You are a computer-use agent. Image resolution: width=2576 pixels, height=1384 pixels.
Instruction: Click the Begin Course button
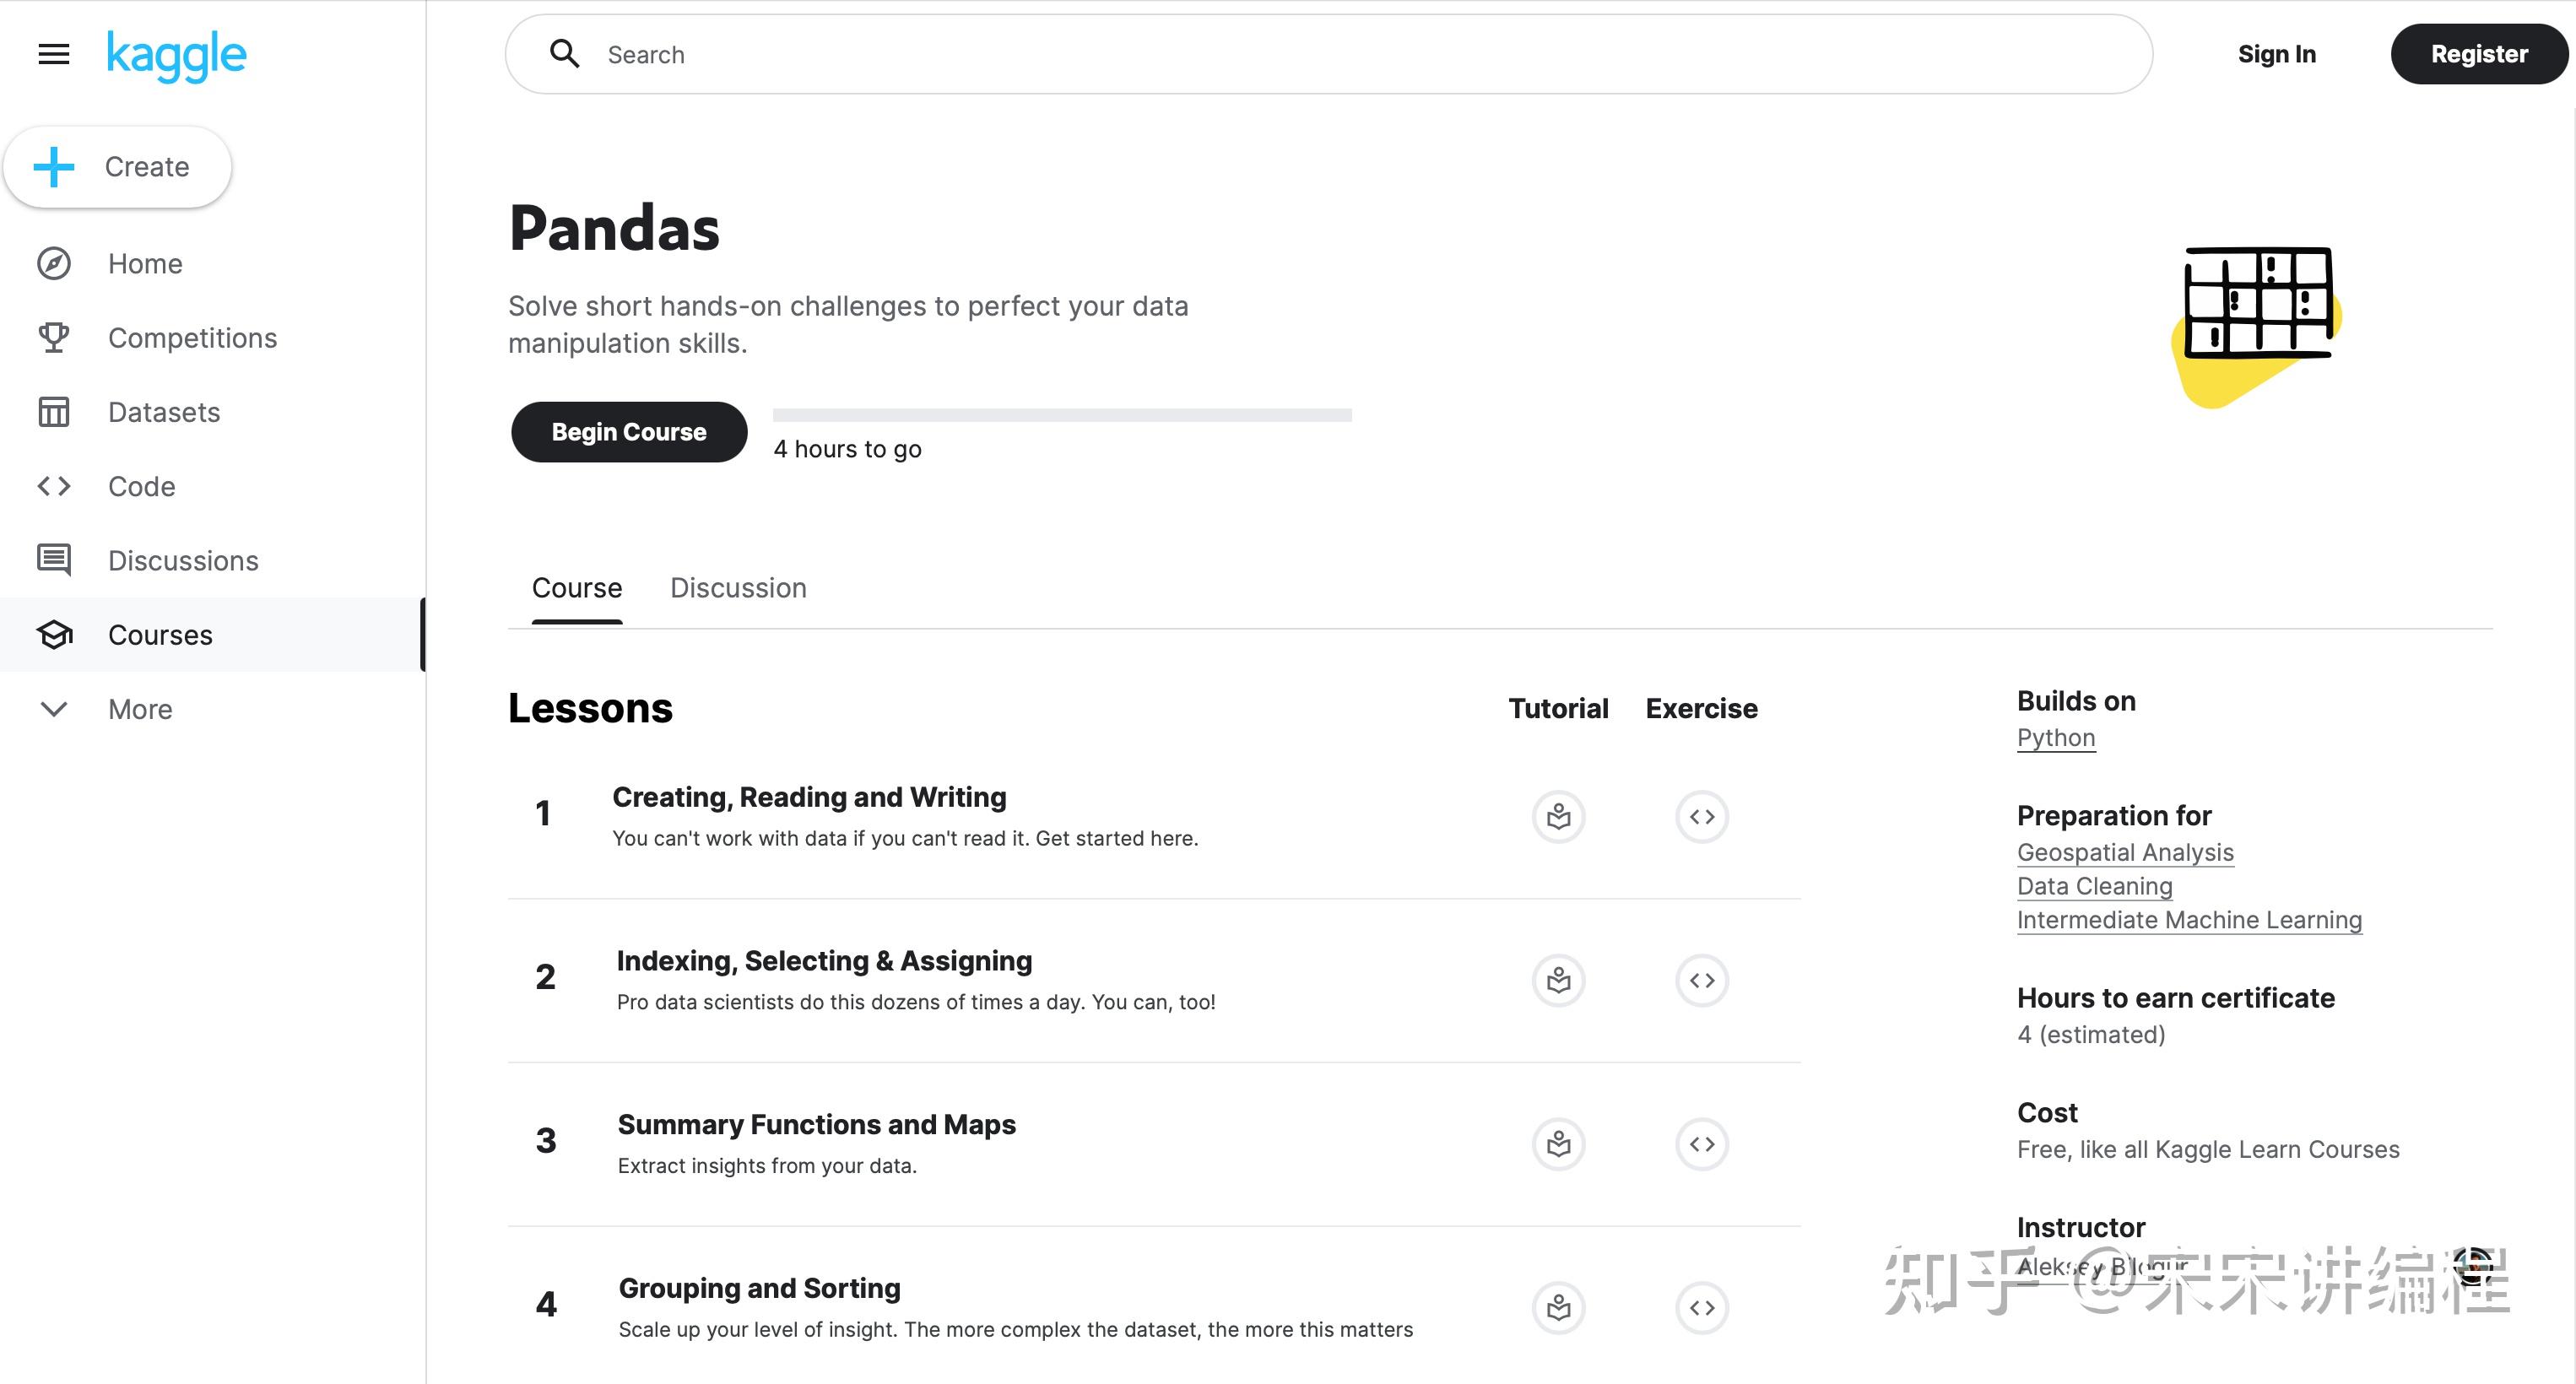(x=629, y=432)
